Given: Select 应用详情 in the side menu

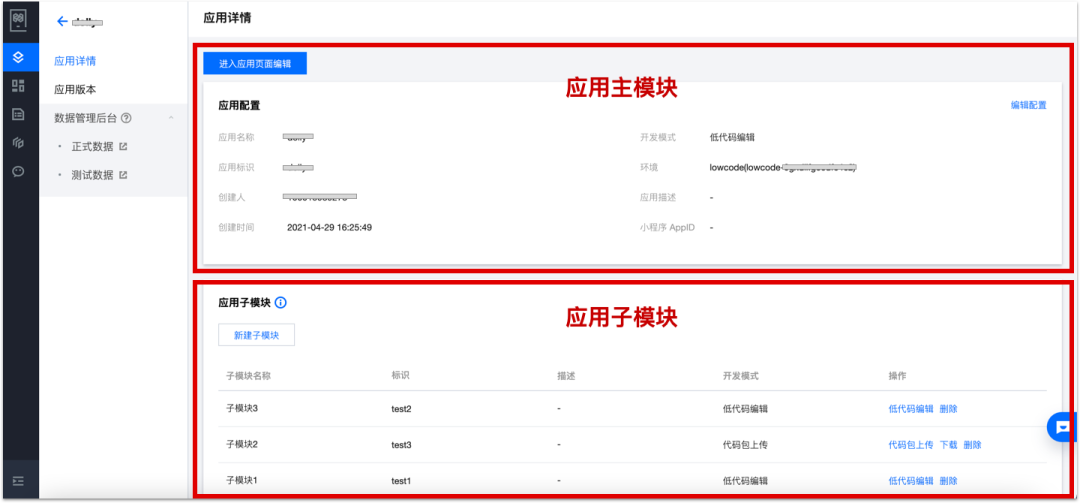Looking at the screenshot, I should pyautogui.click(x=75, y=61).
